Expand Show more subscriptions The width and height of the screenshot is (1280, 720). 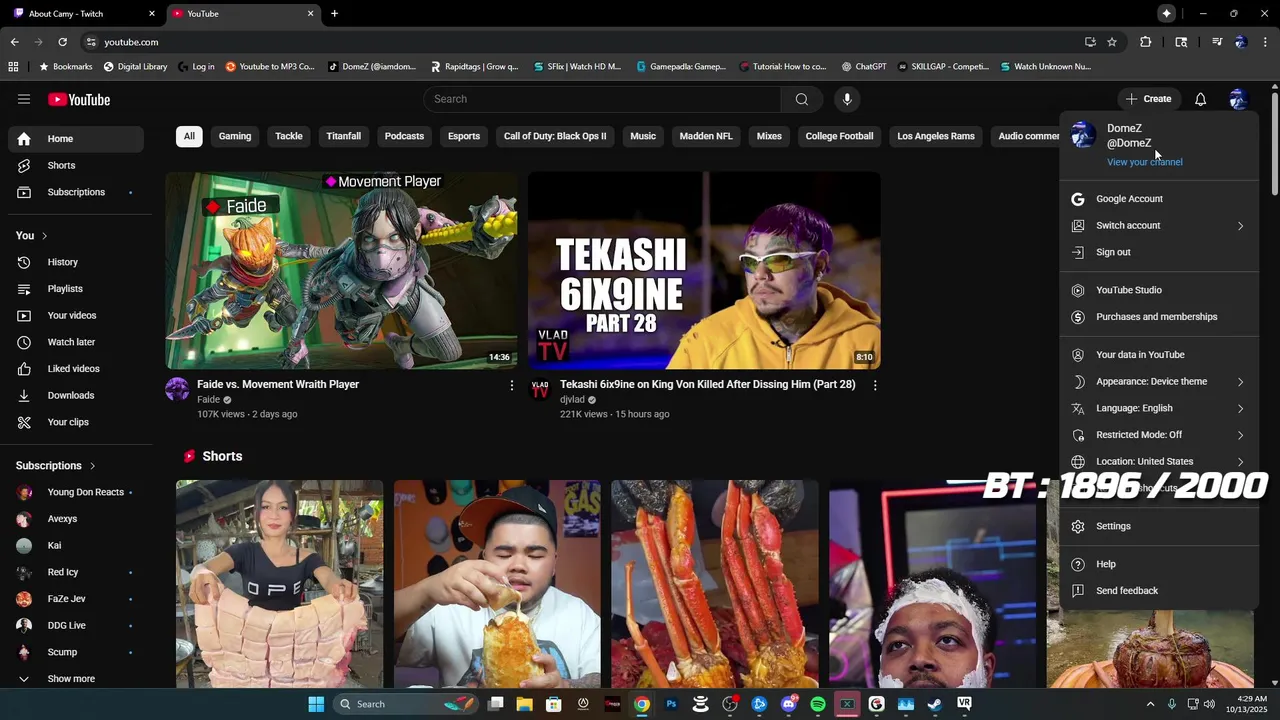76,678
